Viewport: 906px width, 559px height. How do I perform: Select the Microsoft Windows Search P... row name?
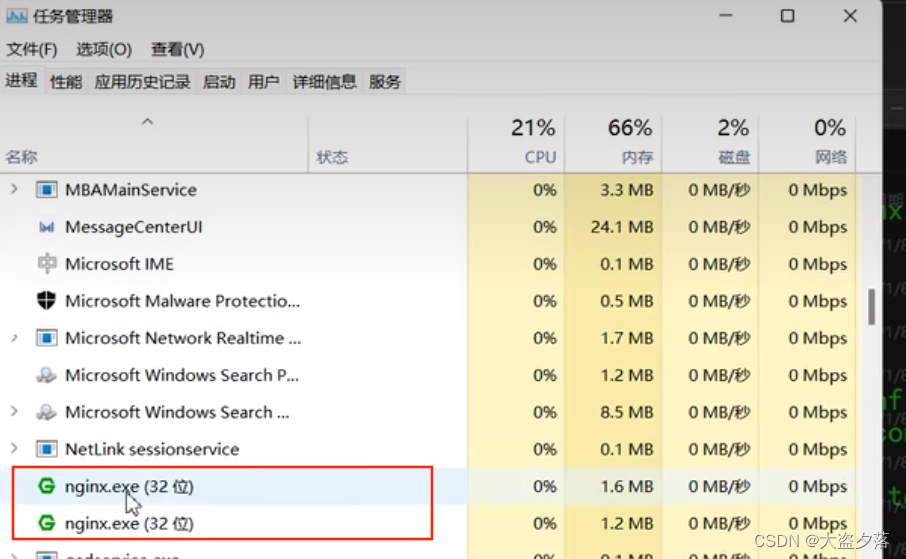(182, 375)
